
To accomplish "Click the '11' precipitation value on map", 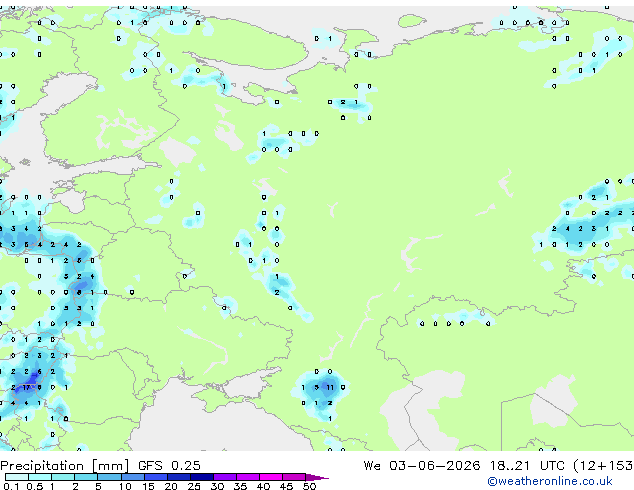I will (330, 387).
